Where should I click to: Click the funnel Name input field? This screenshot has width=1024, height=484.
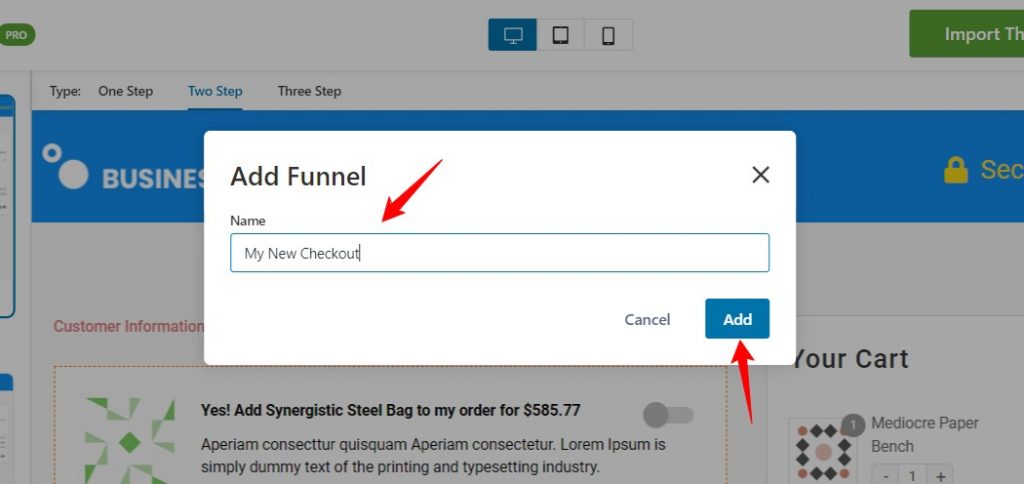click(x=500, y=253)
